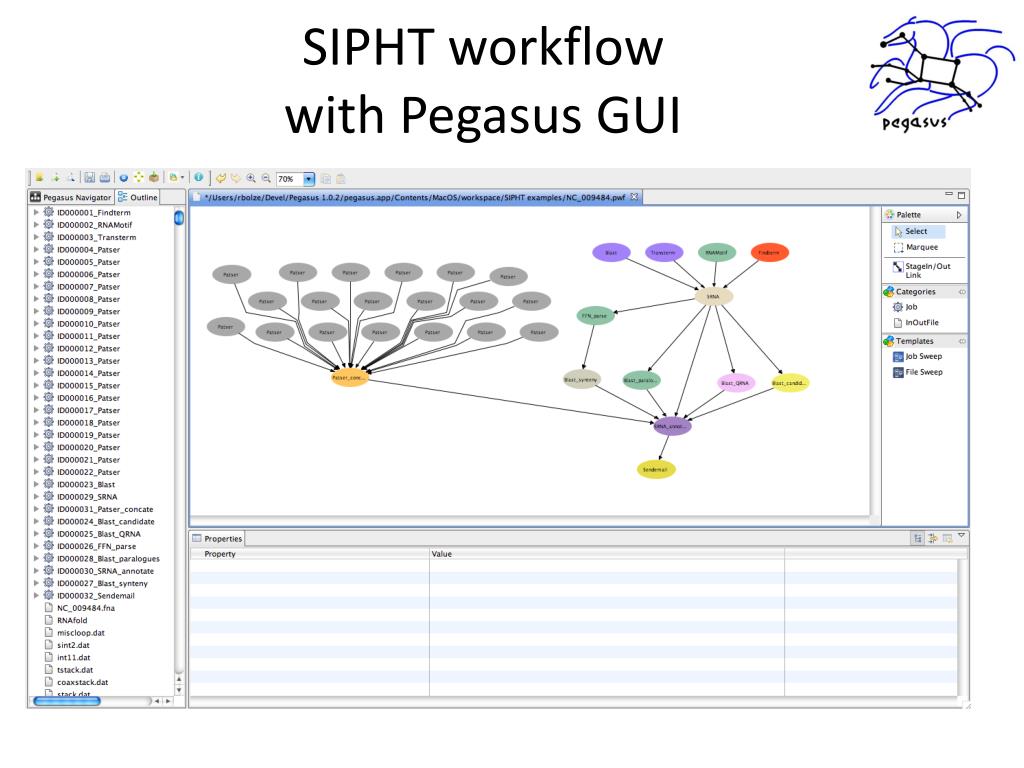Select miscloop.dat file in tree
The height and width of the screenshot is (768, 1024).
click(x=80, y=633)
